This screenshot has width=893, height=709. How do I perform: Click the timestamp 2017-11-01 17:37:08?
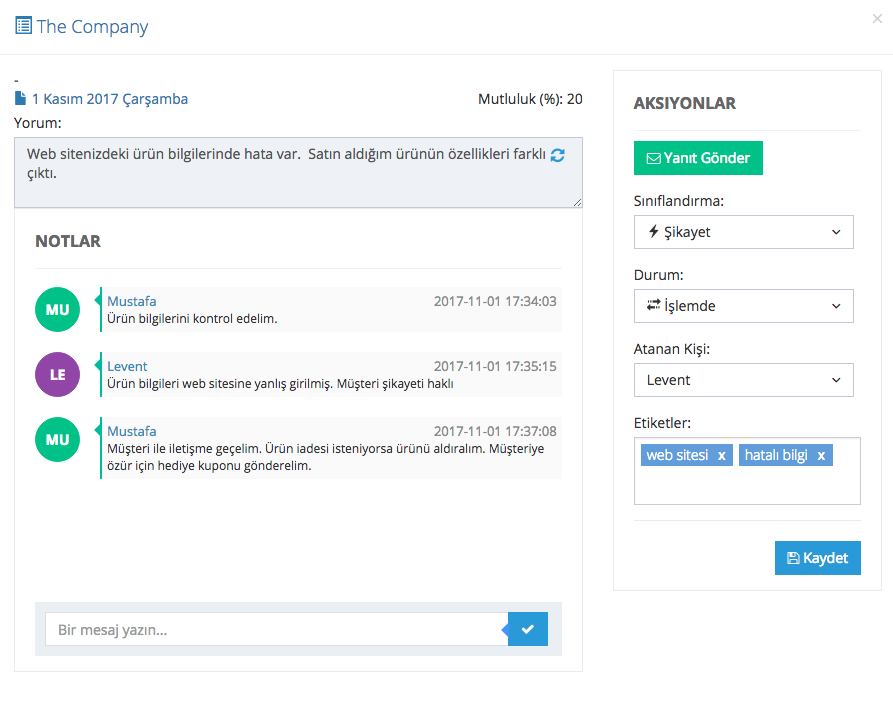click(x=495, y=431)
